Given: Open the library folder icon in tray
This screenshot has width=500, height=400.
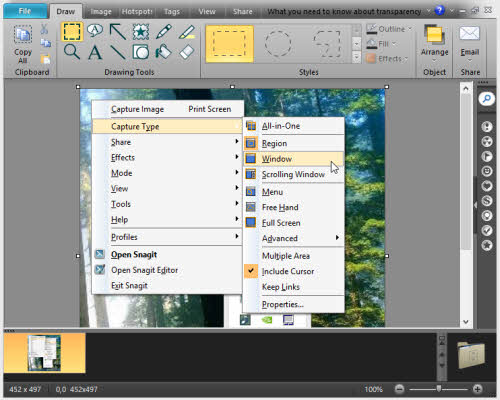Looking at the screenshot, I should click(x=471, y=355).
